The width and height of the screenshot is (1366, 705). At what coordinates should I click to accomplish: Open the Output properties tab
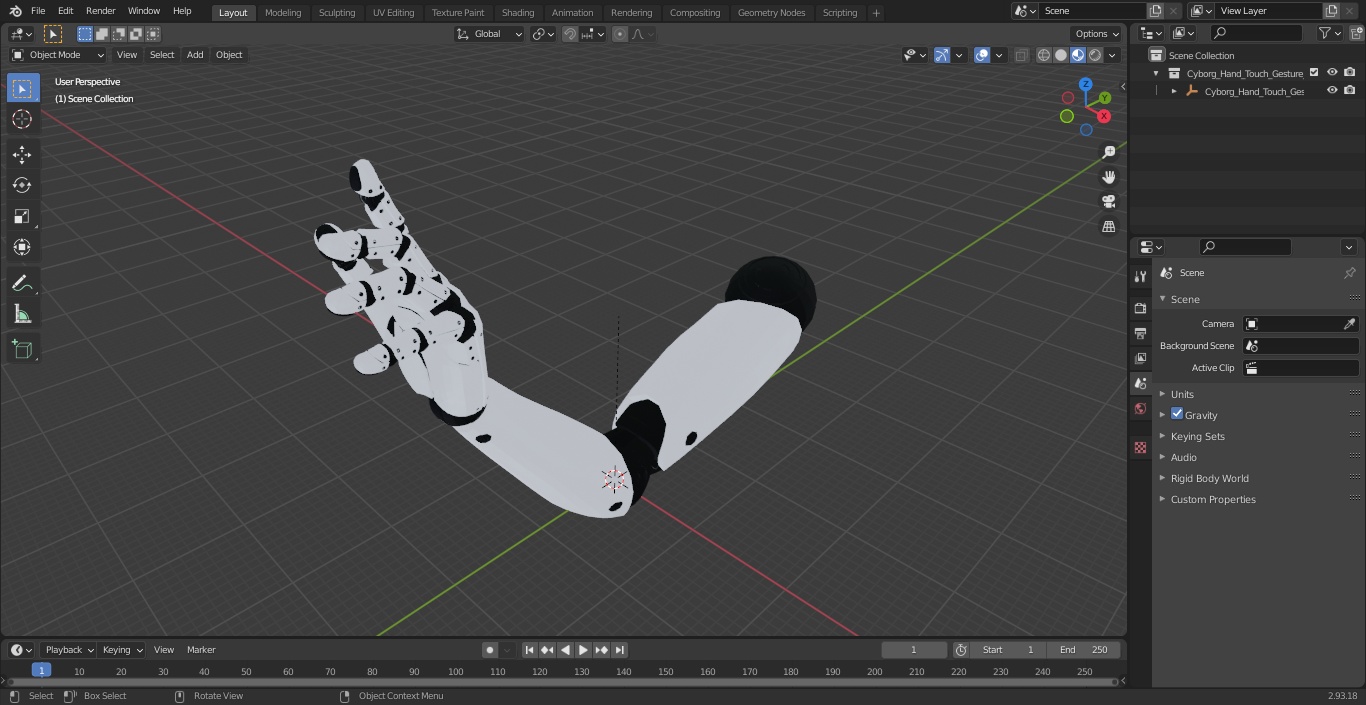(x=1140, y=333)
